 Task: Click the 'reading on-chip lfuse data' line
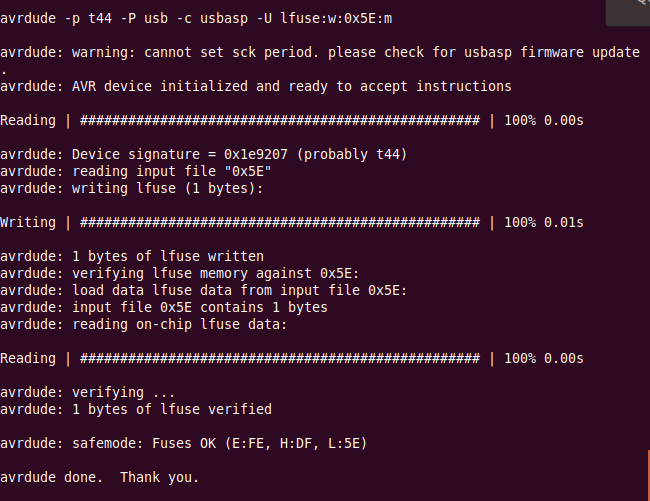click(143, 324)
